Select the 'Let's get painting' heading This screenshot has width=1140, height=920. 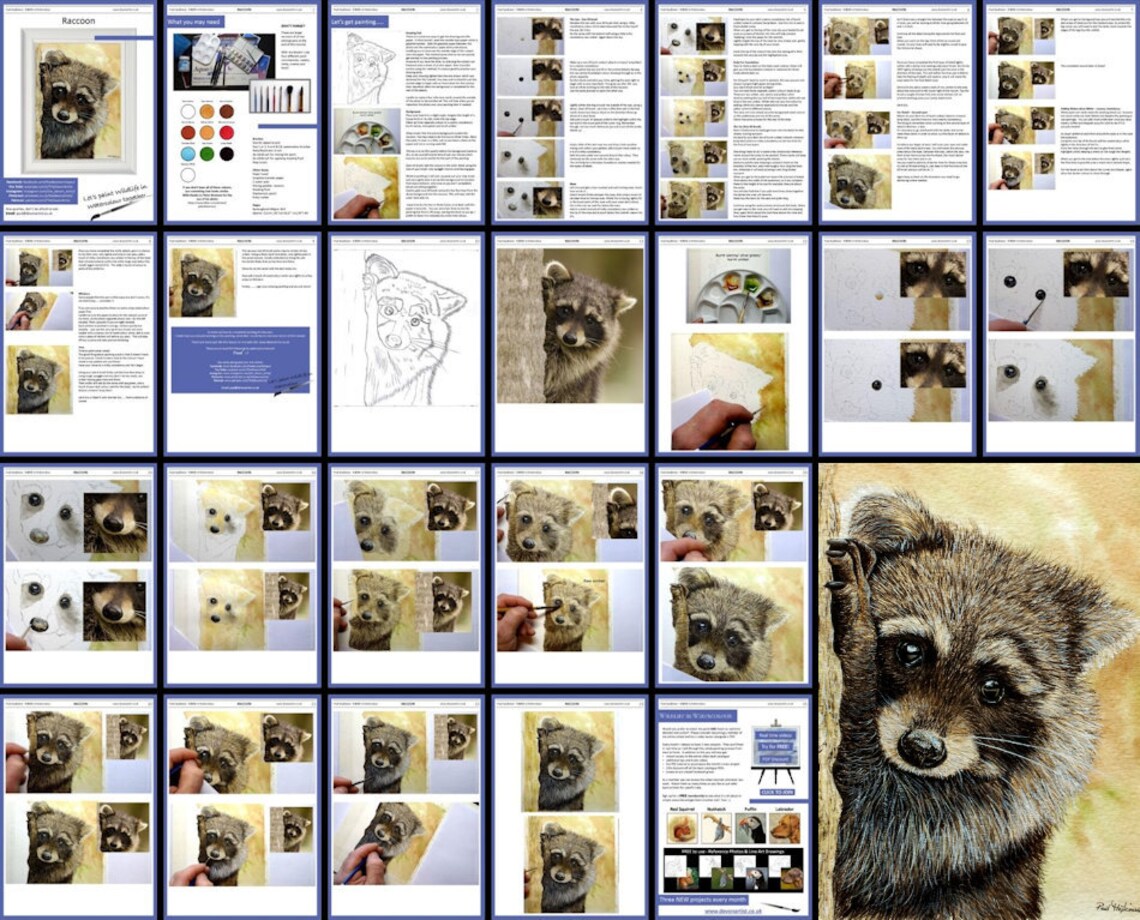click(x=359, y=22)
